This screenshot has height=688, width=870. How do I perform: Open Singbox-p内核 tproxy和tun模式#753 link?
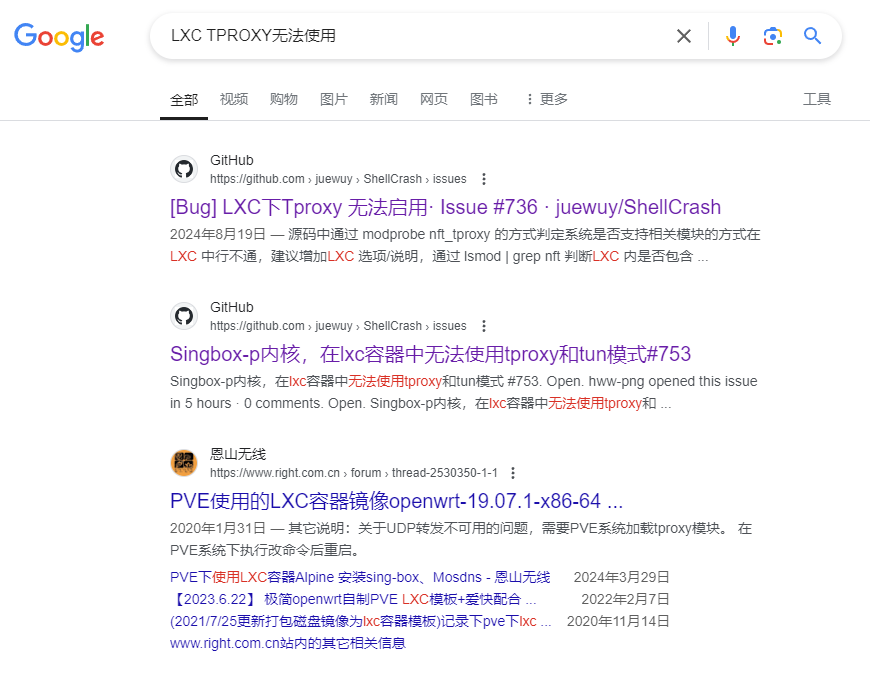tap(431, 354)
